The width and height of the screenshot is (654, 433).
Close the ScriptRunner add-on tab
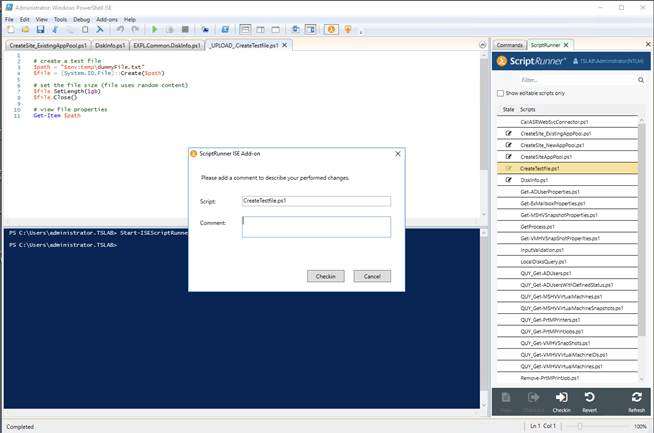point(566,45)
